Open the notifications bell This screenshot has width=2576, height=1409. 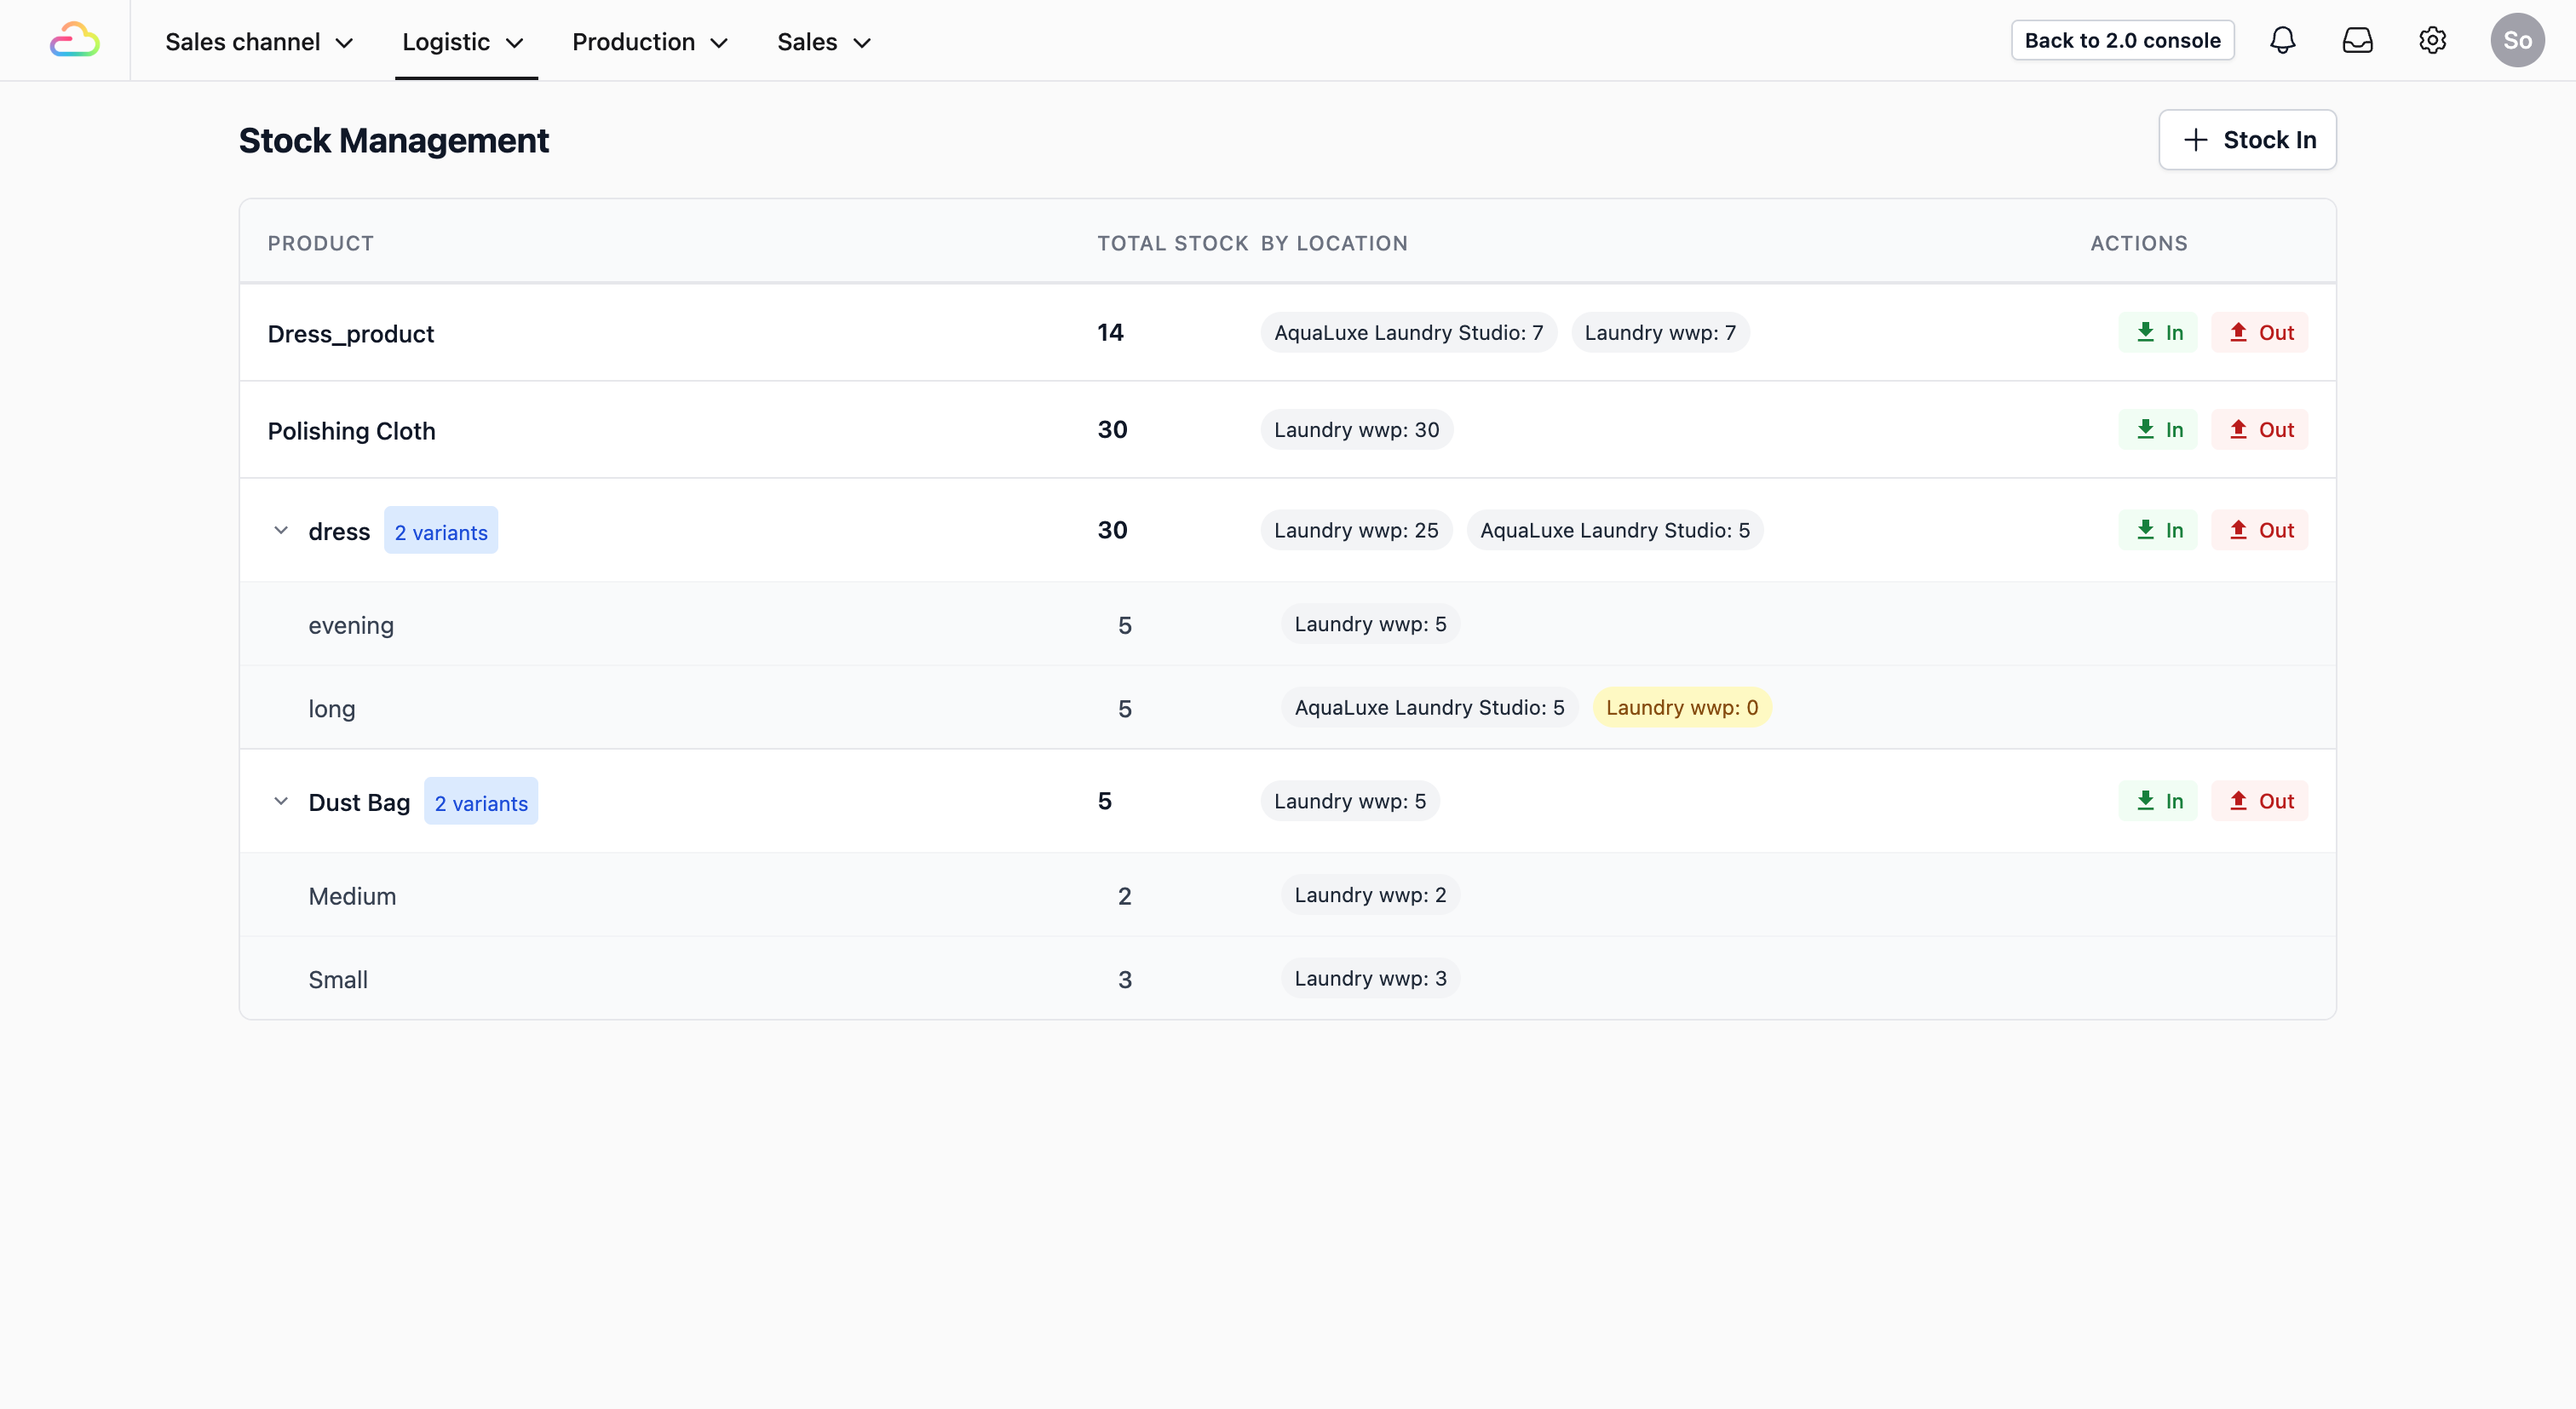[2282, 41]
